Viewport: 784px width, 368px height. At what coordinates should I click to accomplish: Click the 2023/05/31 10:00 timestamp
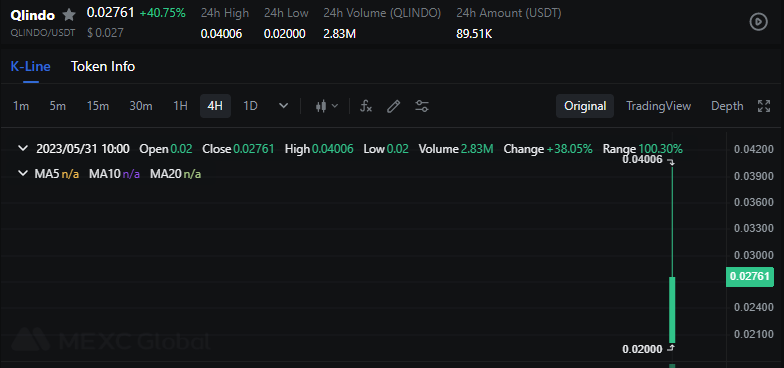click(x=83, y=148)
